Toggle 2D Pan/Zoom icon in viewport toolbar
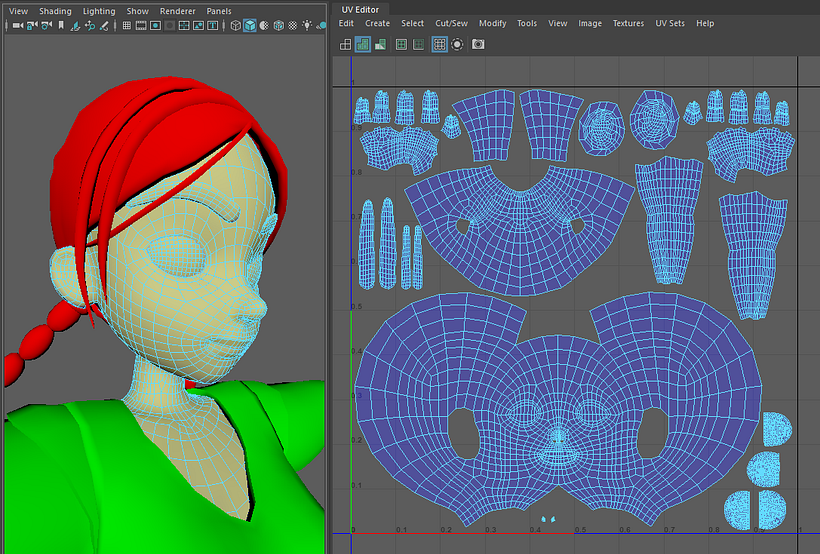820x554 pixels. pos(89,25)
